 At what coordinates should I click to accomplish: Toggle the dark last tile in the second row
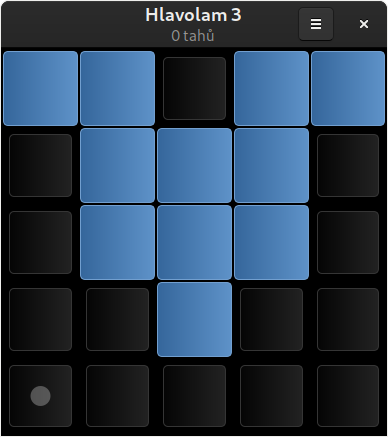(x=348, y=165)
